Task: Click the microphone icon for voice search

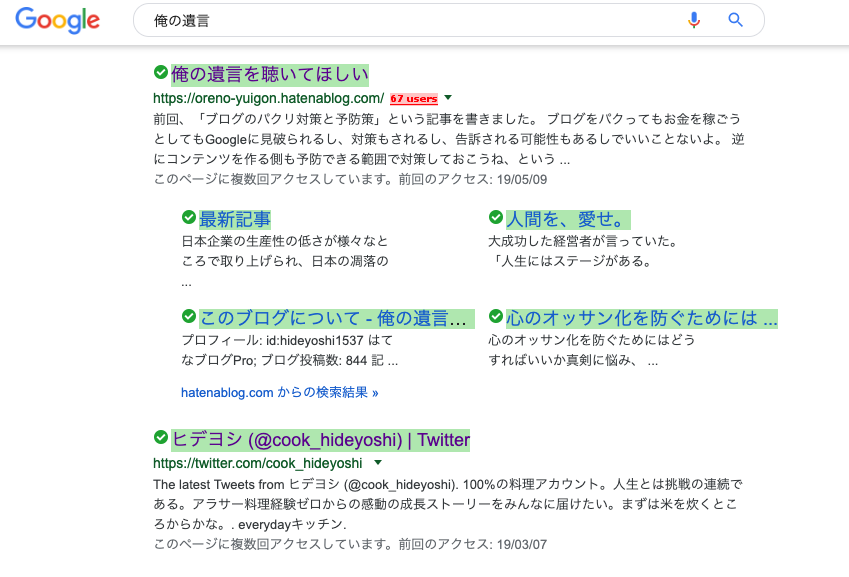Action: 694,20
